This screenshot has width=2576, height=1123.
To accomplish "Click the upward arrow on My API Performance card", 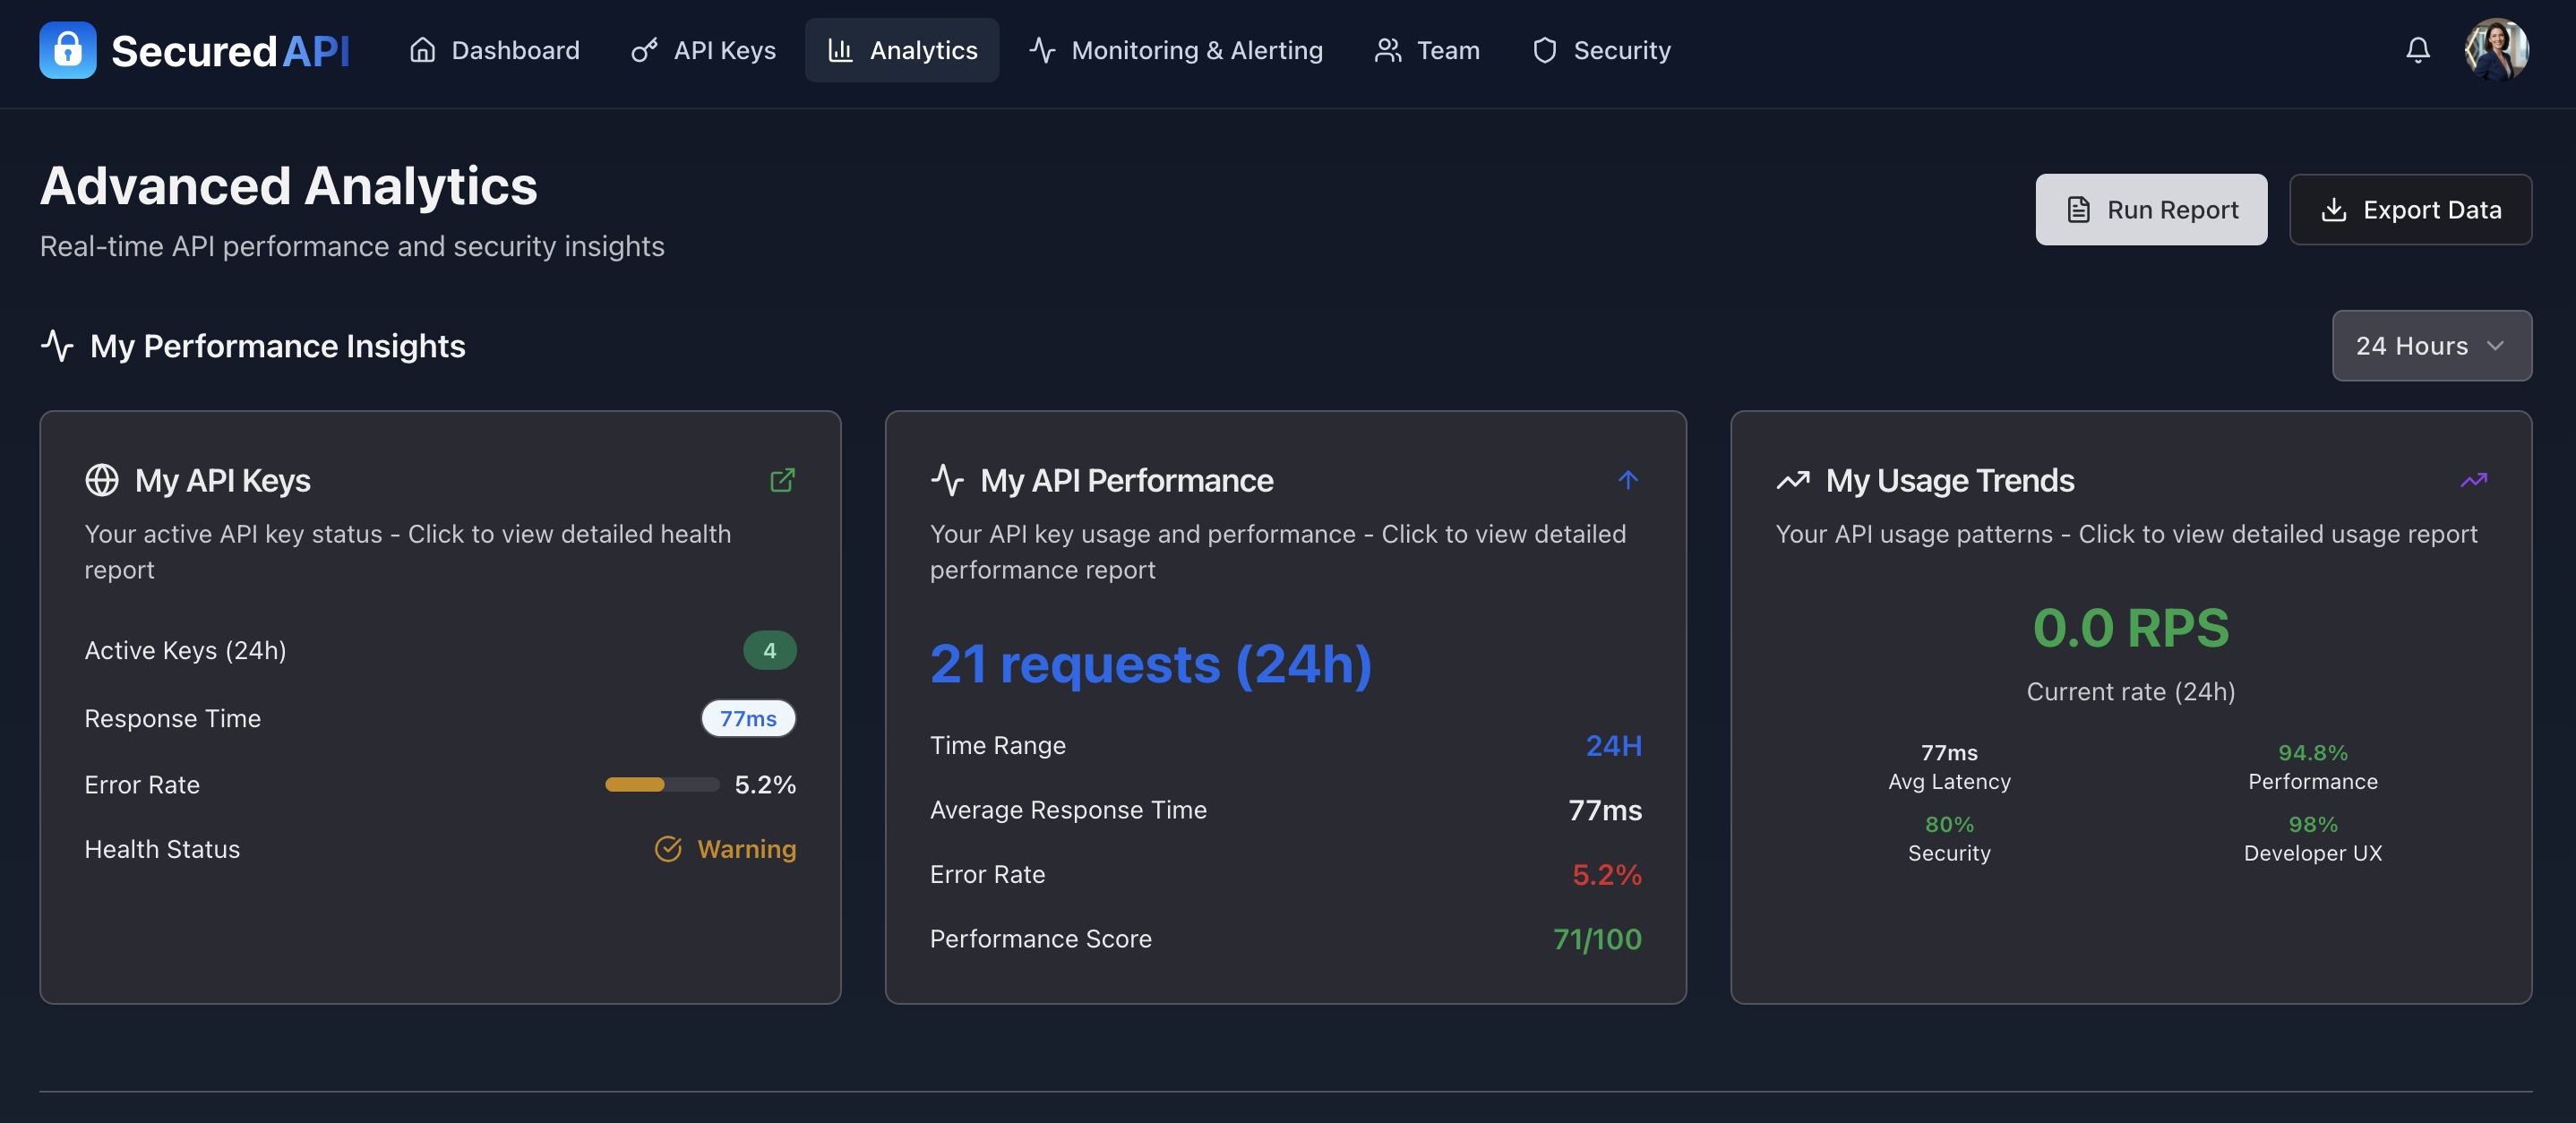I will 1628,480.
